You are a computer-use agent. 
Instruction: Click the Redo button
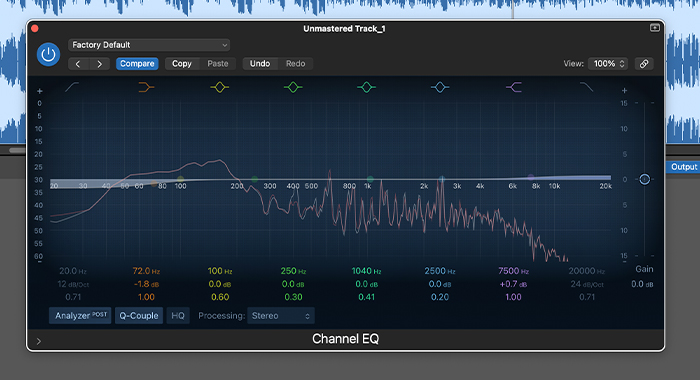296,64
